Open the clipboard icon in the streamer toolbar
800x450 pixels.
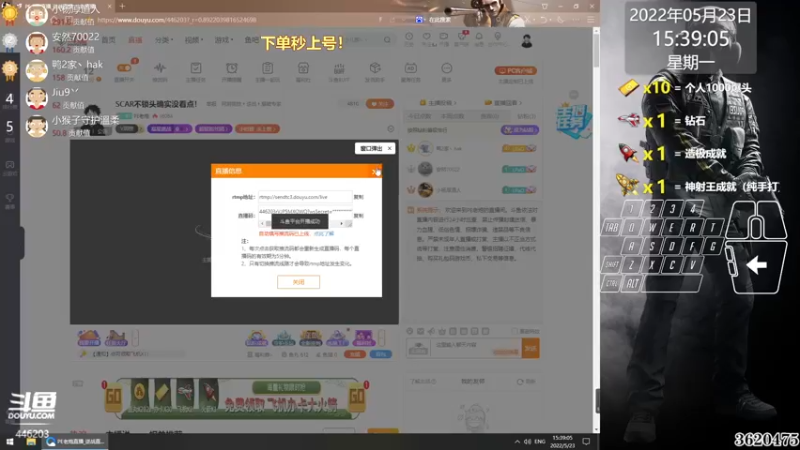click(267, 68)
